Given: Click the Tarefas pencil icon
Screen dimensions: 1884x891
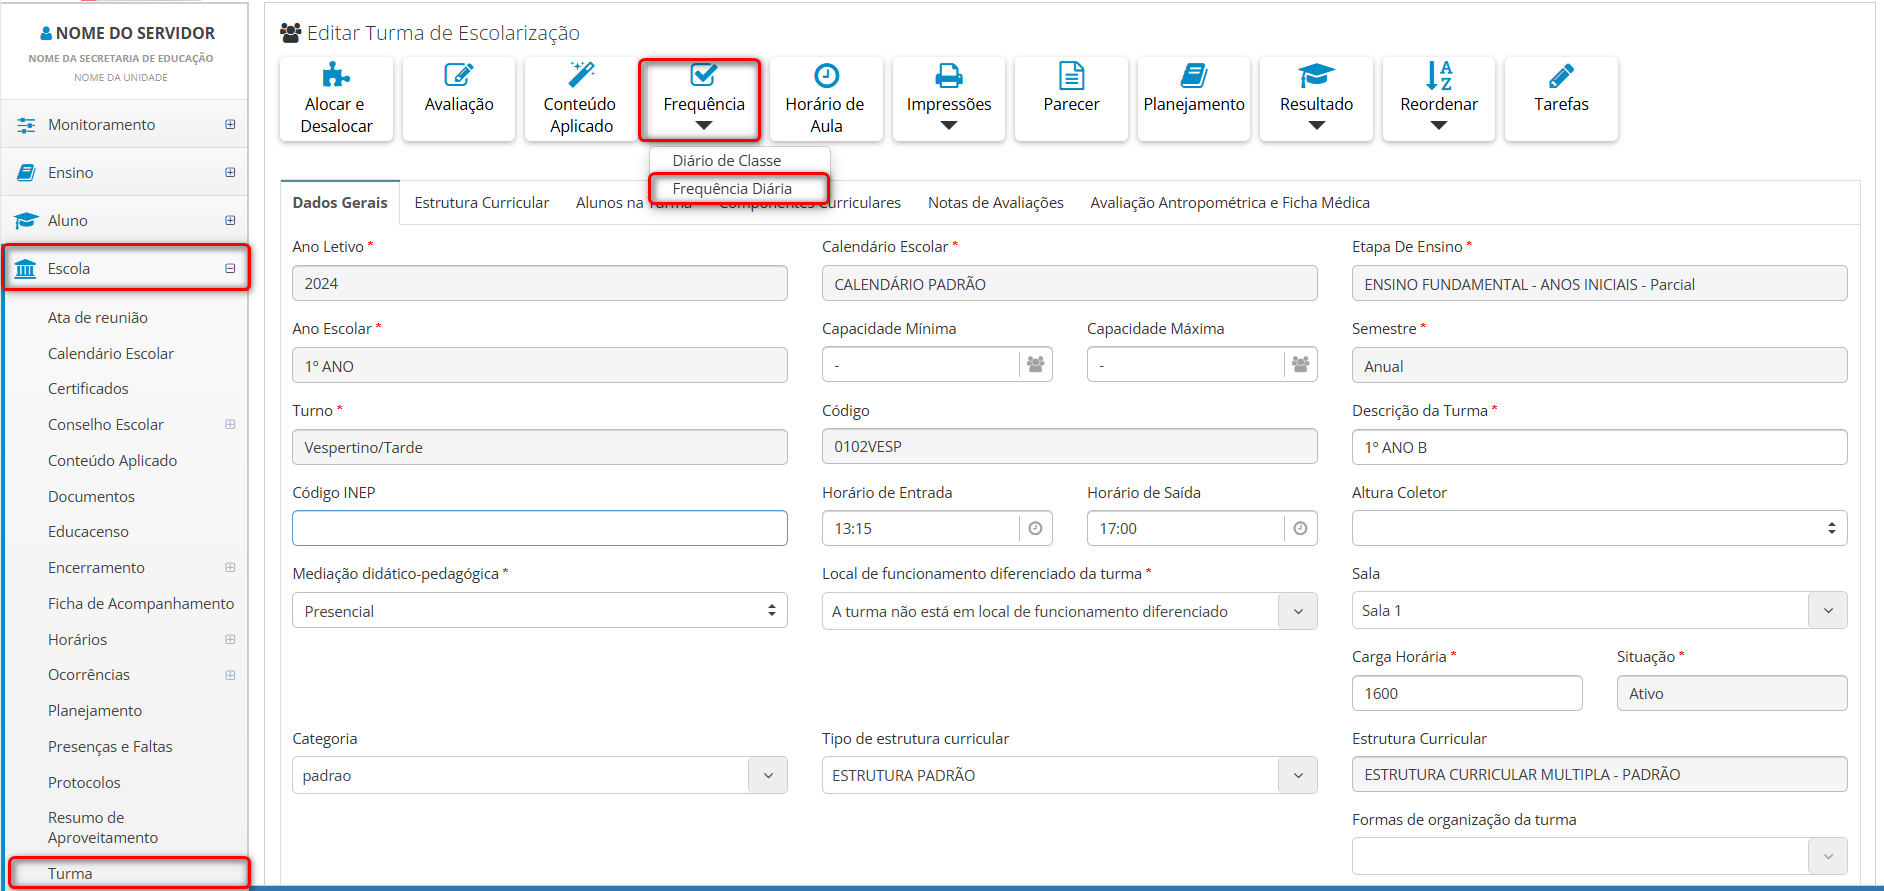Looking at the screenshot, I should [x=1561, y=75].
